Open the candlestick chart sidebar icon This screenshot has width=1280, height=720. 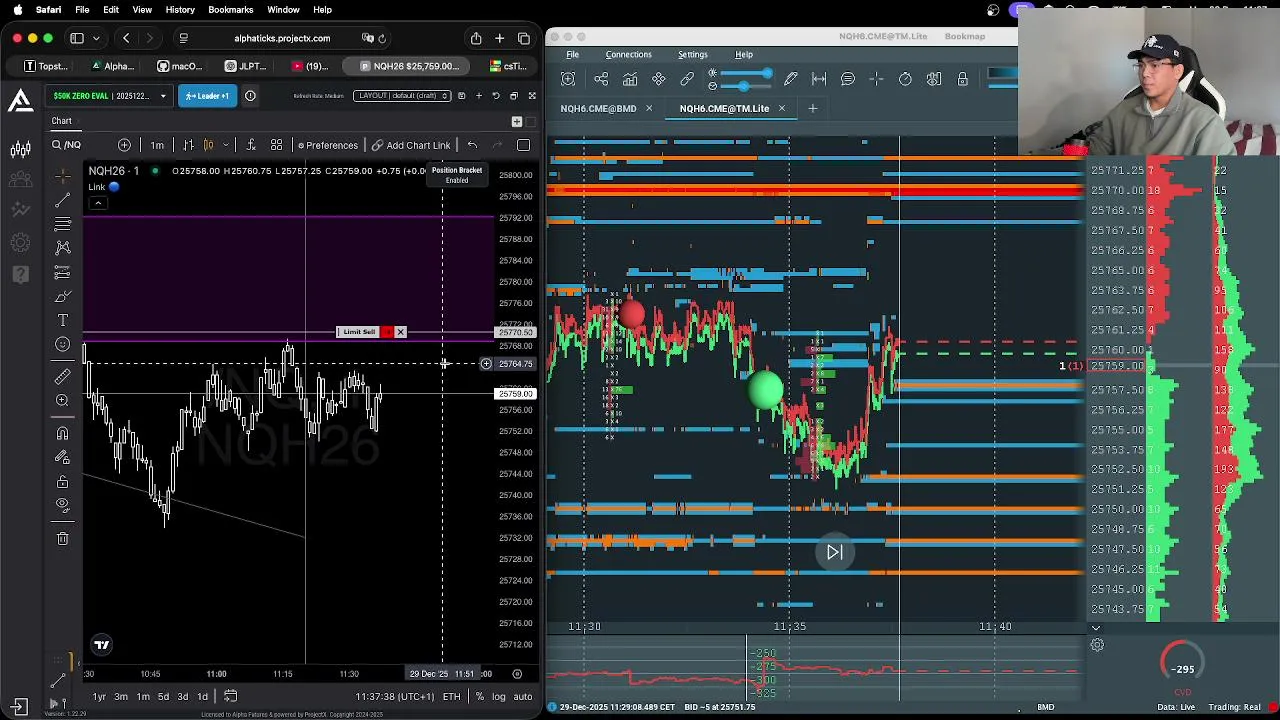pos(20,150)
